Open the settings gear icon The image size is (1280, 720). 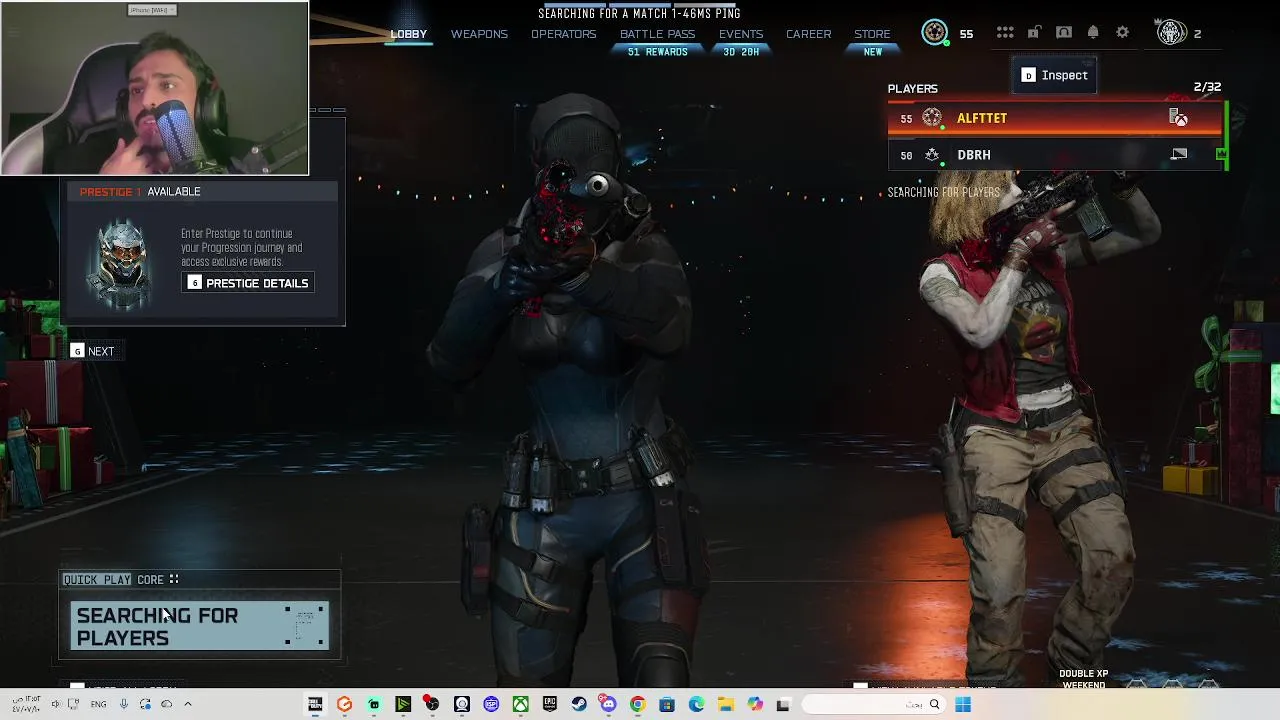pyautogui.click(x=1123, y=33)
